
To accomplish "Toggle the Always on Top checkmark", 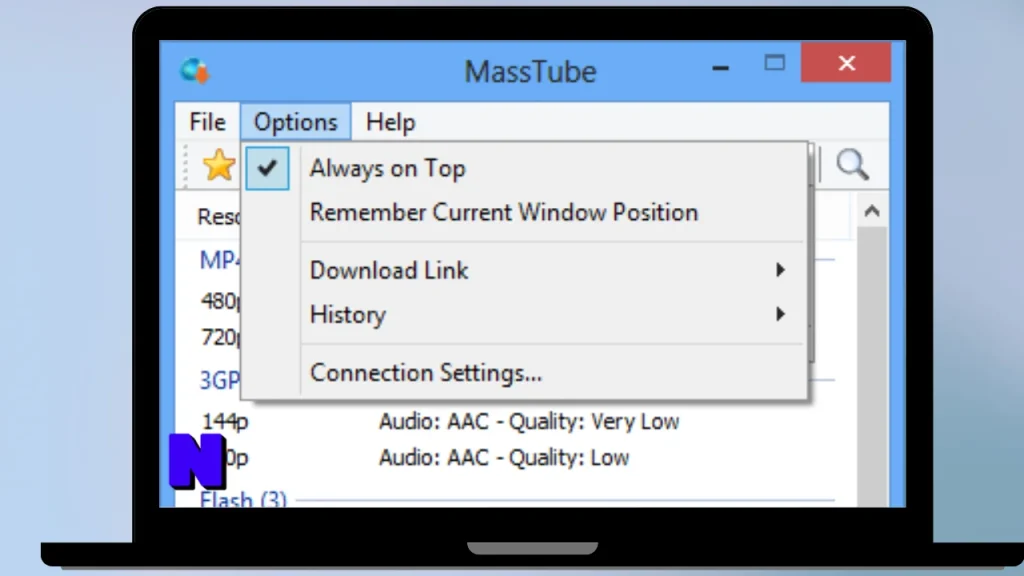I will pos(267,168).
